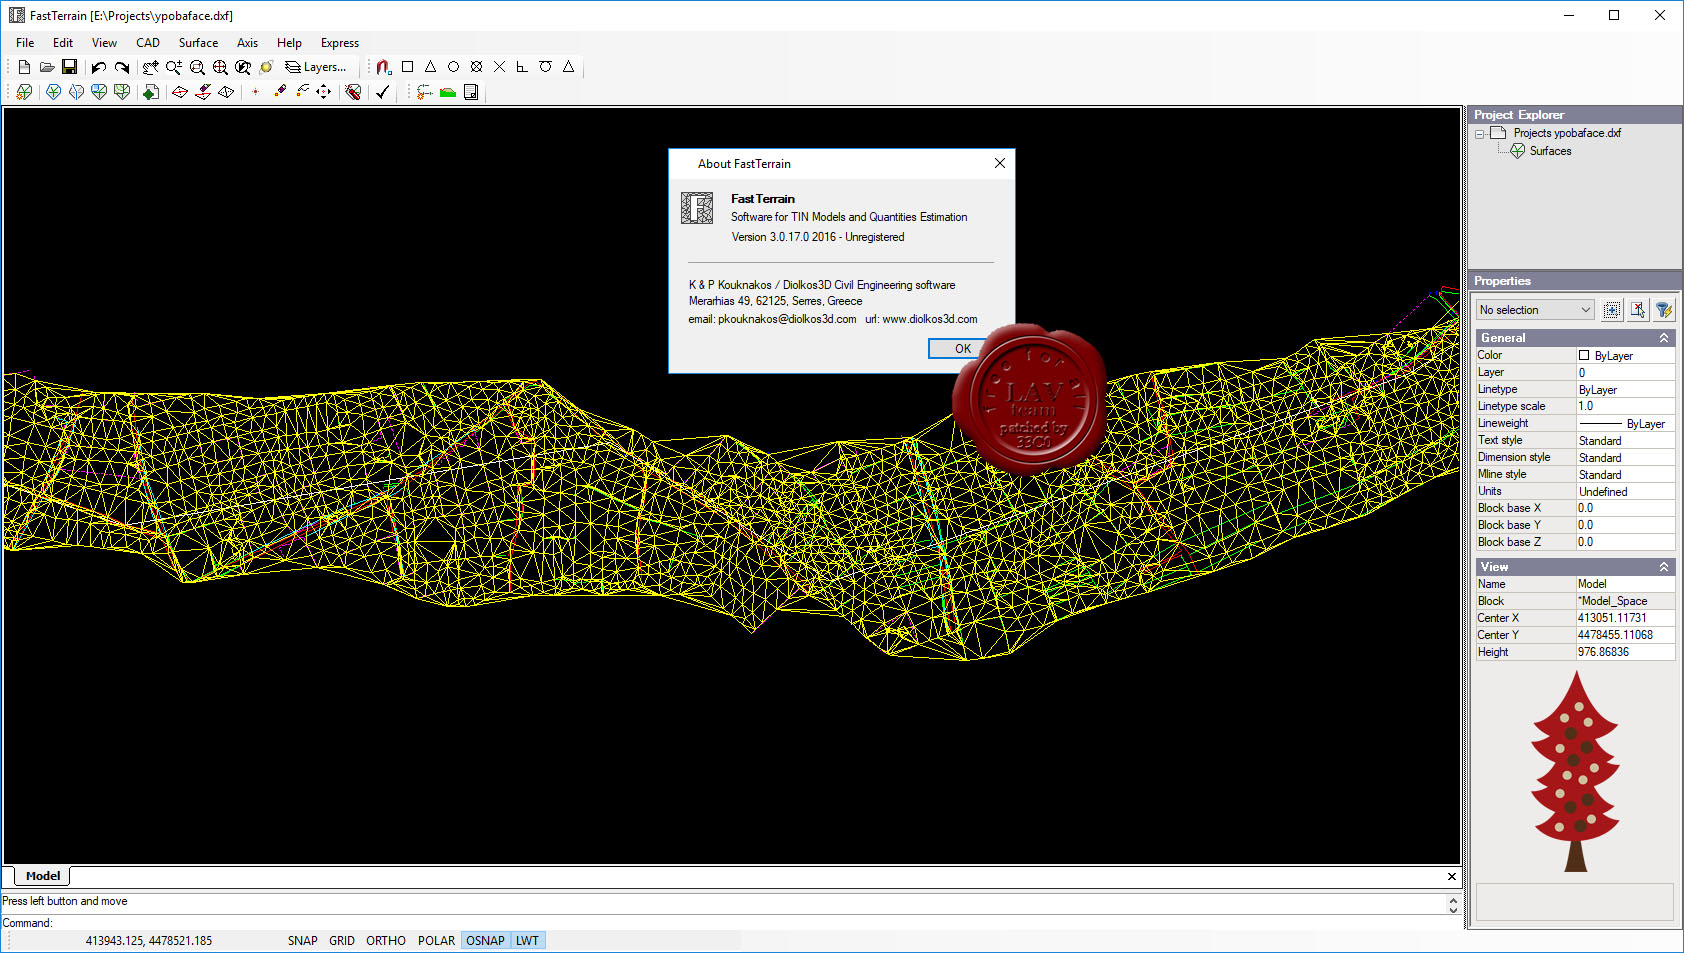Click command history scroll down arrow
1684x953 pixels.
1453,909
